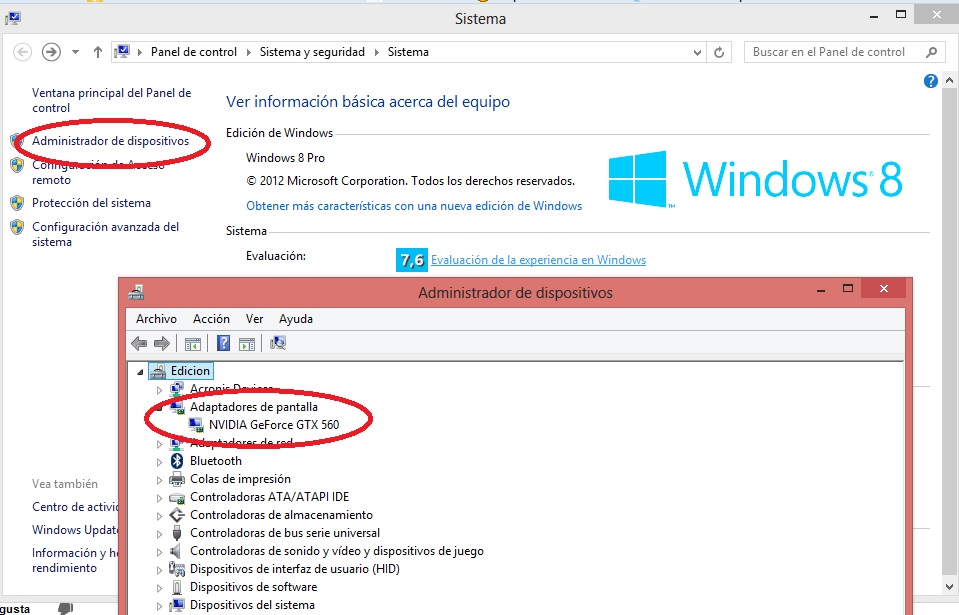959x615 pixels.
Task: Go up one level in Sistema window
Action: [x=98, y=52]
